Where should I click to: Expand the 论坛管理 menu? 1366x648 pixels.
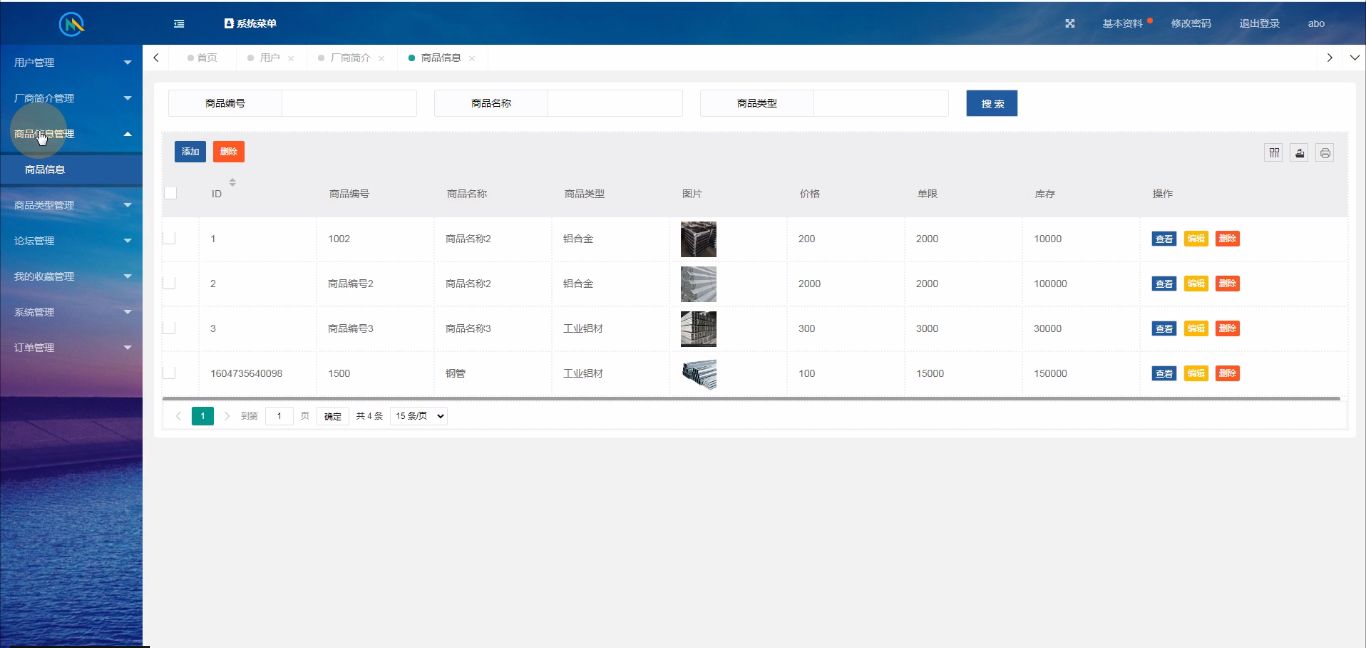(x=71, y=241)
